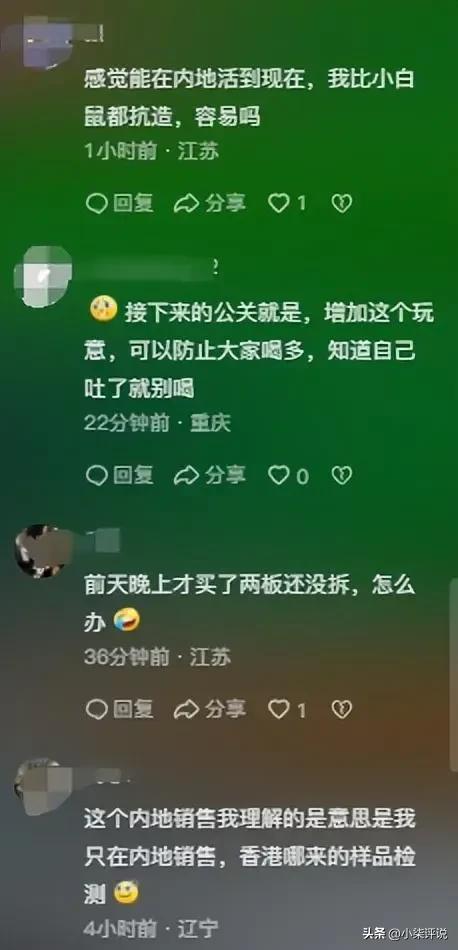458x950 pixels.
Task: Reply to the comment about 买了两板
Action: pyautogui.click(x=119, y=709)
